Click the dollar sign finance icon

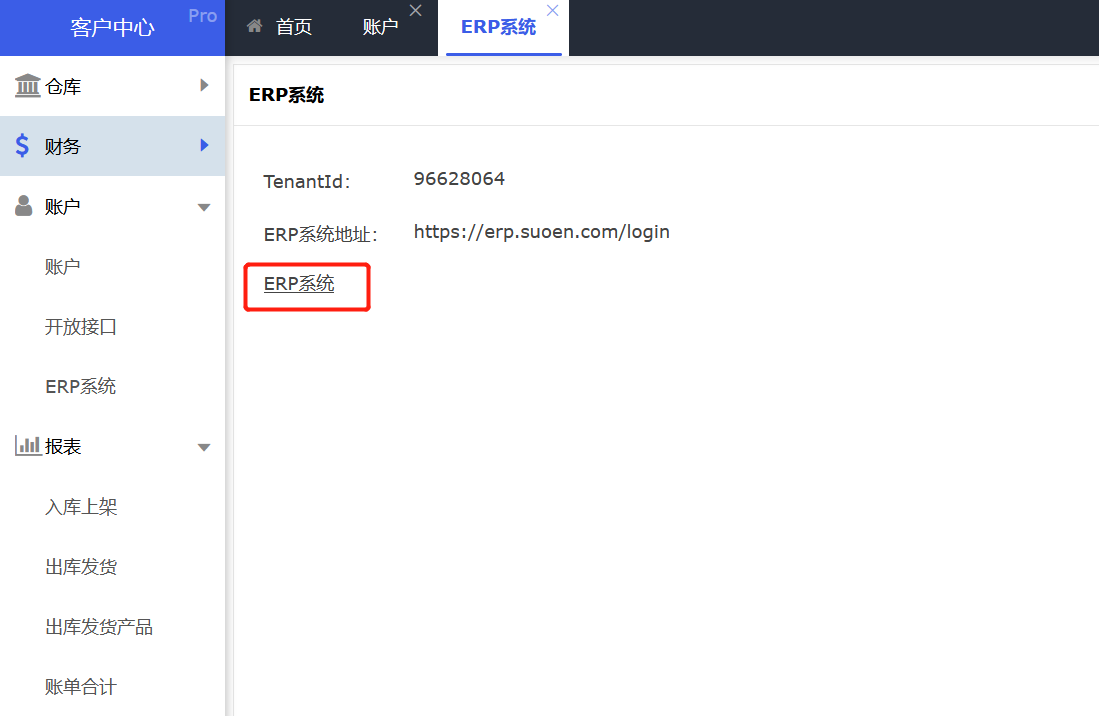pyautogui.click(x=23, y=146)
